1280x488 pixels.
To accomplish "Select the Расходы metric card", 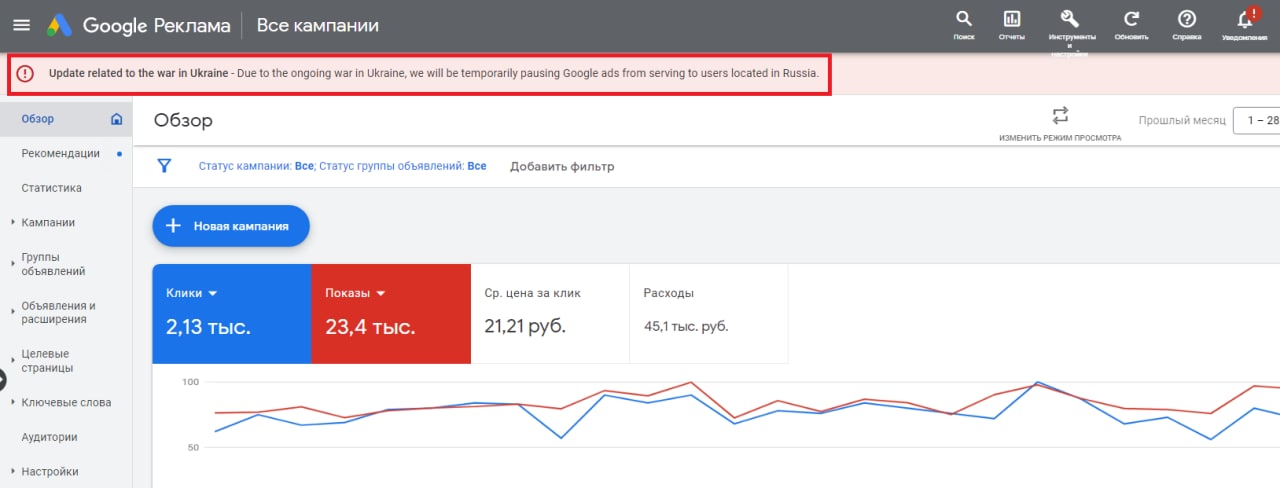I will (709, 314).
